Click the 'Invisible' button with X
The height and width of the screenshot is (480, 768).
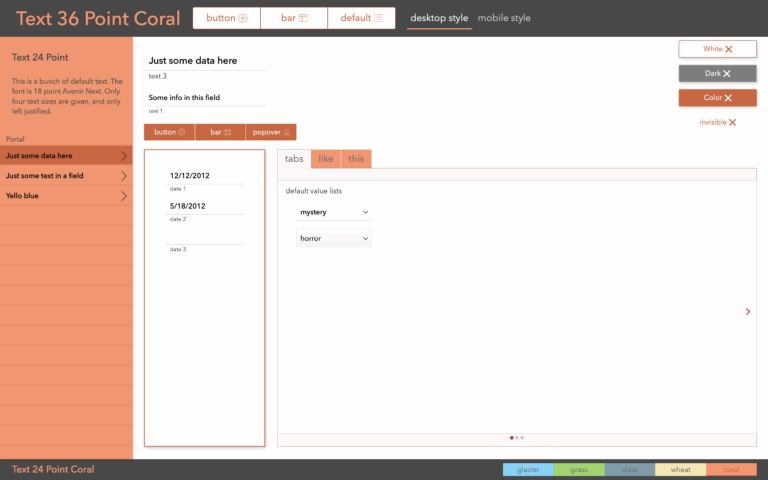(718, 122)
